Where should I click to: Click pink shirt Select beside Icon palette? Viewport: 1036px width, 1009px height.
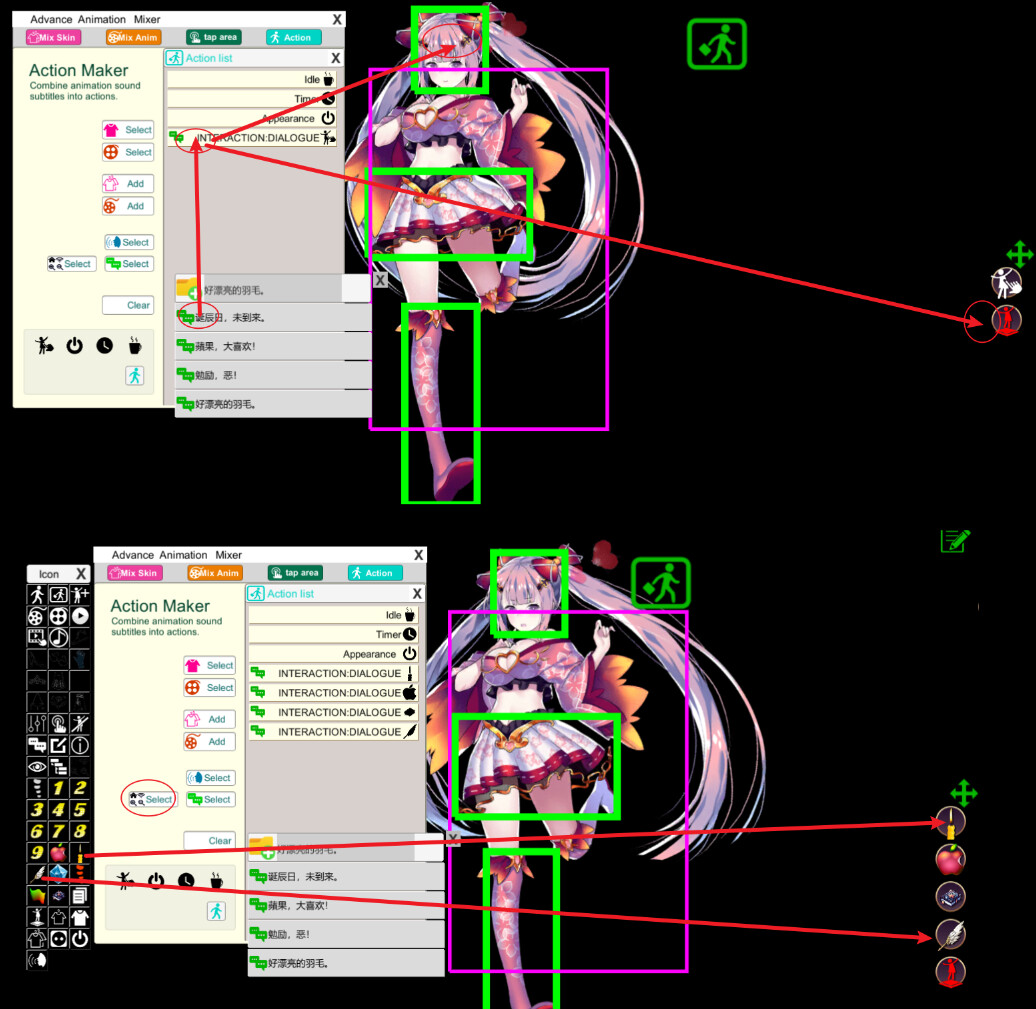coord(209,665)
